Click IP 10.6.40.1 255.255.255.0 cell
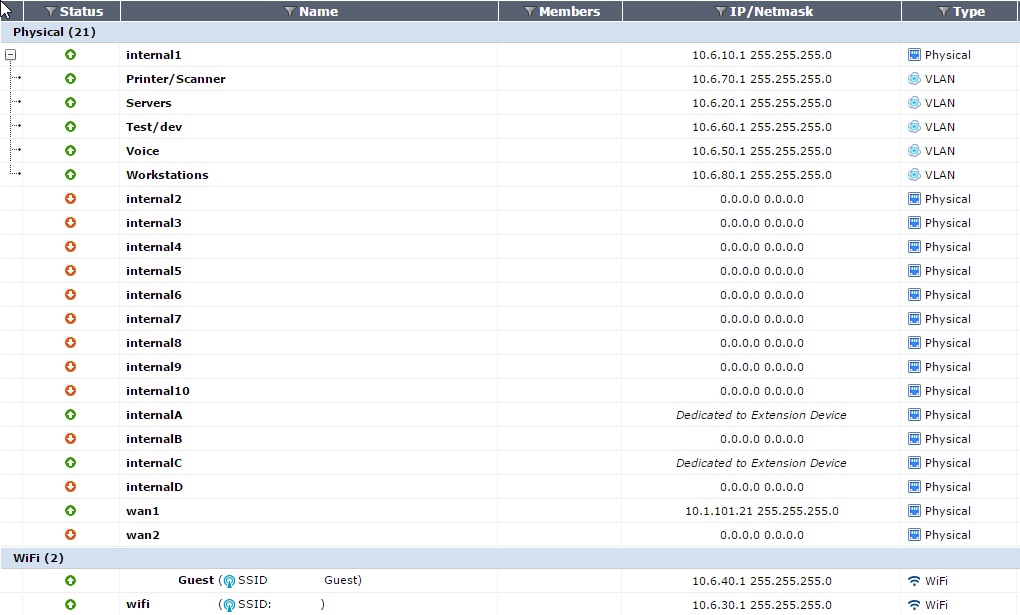This screenshot has width=1020, height=615. (x=762, y=581)
